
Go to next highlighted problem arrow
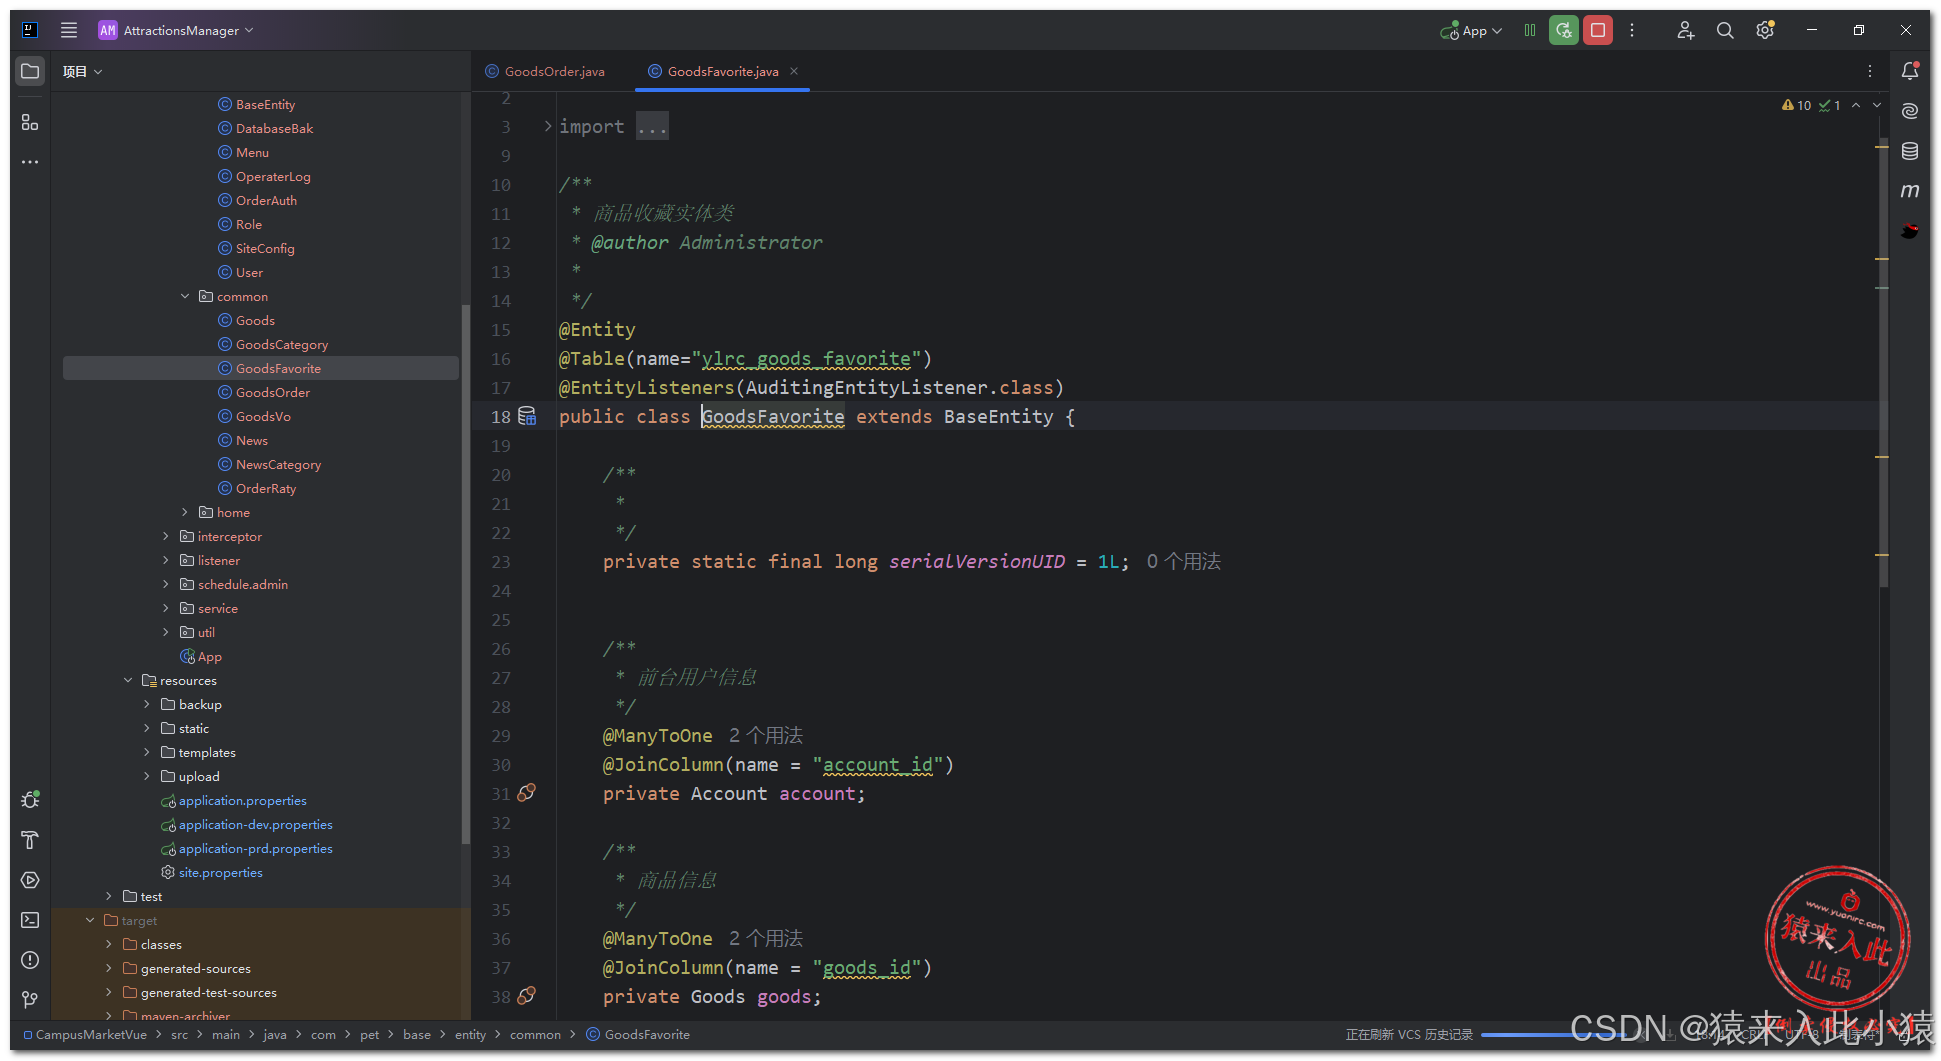1877,105
